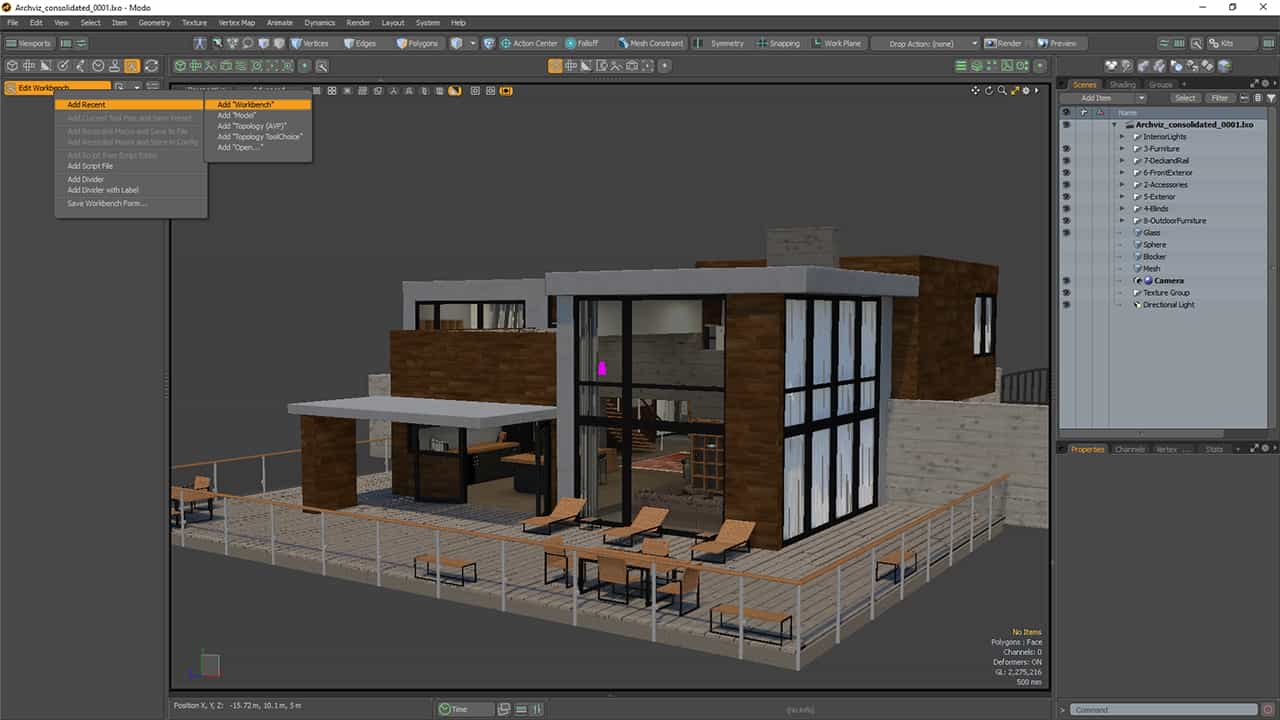This screenshot has width=1280, height=720.
Task: Click the Render button in toolbar
Action: click(1003, 43)
